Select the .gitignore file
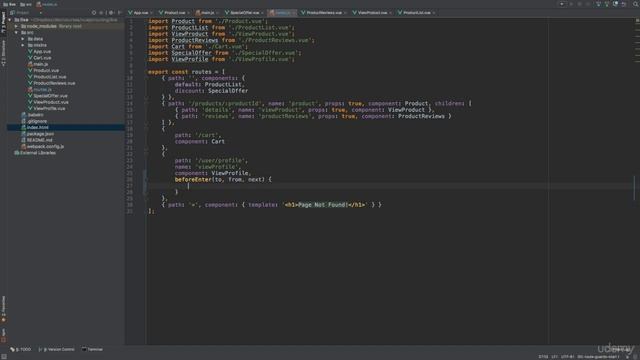Image resolution: width=640 pixels, height=360 pixels. pyautogui.click(x=34, y=121)
